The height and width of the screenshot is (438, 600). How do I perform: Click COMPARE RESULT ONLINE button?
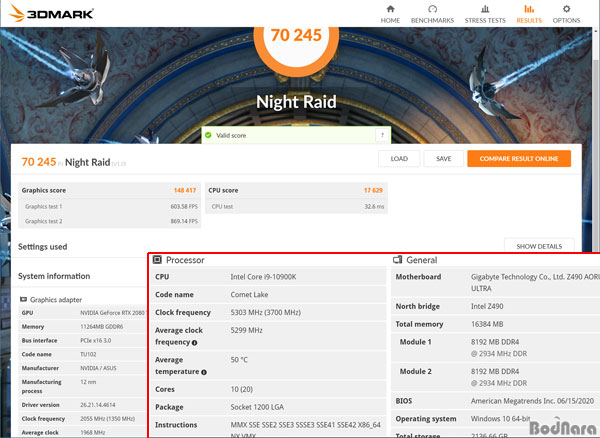[519, 158]
